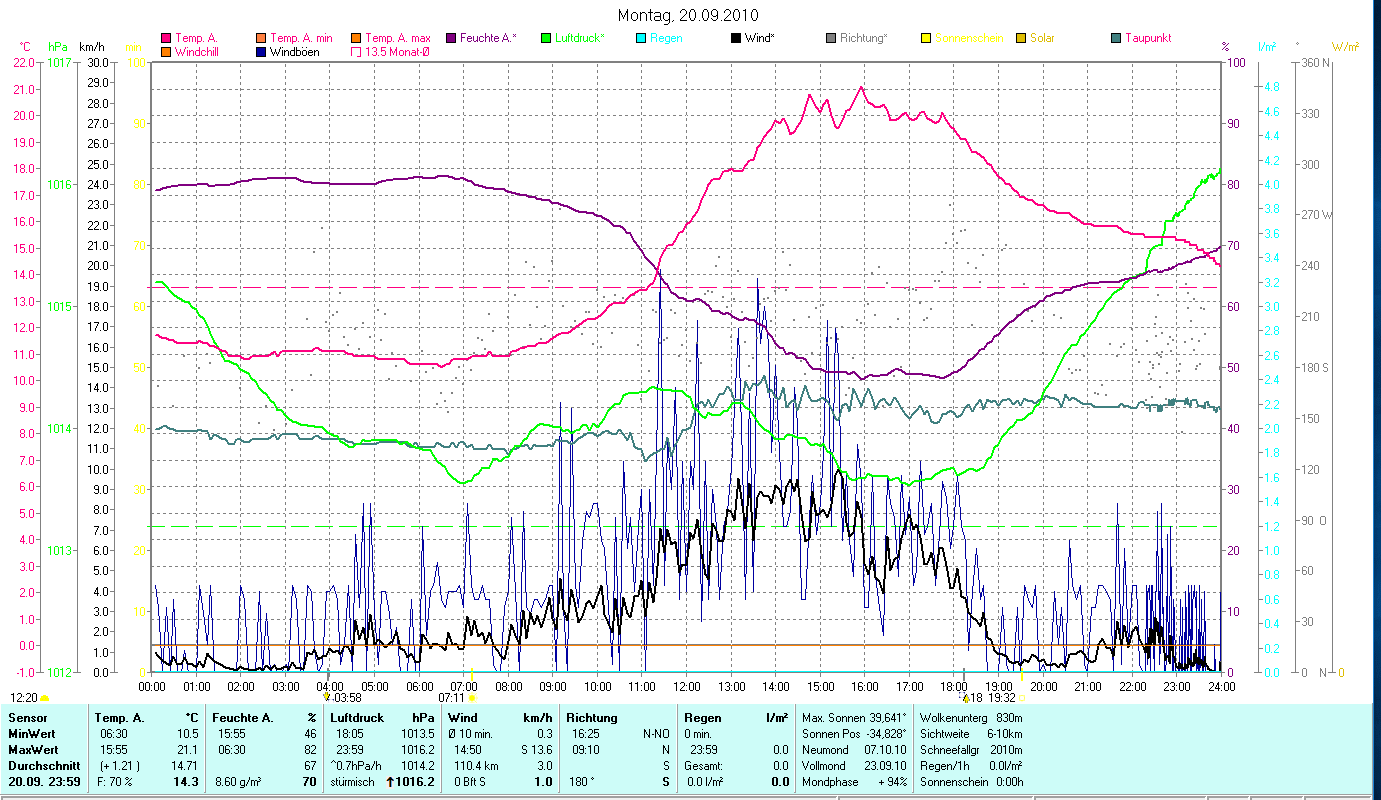Toggle the 13.5 Monat-Ø legend box
Viewport: 1381px width, 800px height.
click(357, 52)
